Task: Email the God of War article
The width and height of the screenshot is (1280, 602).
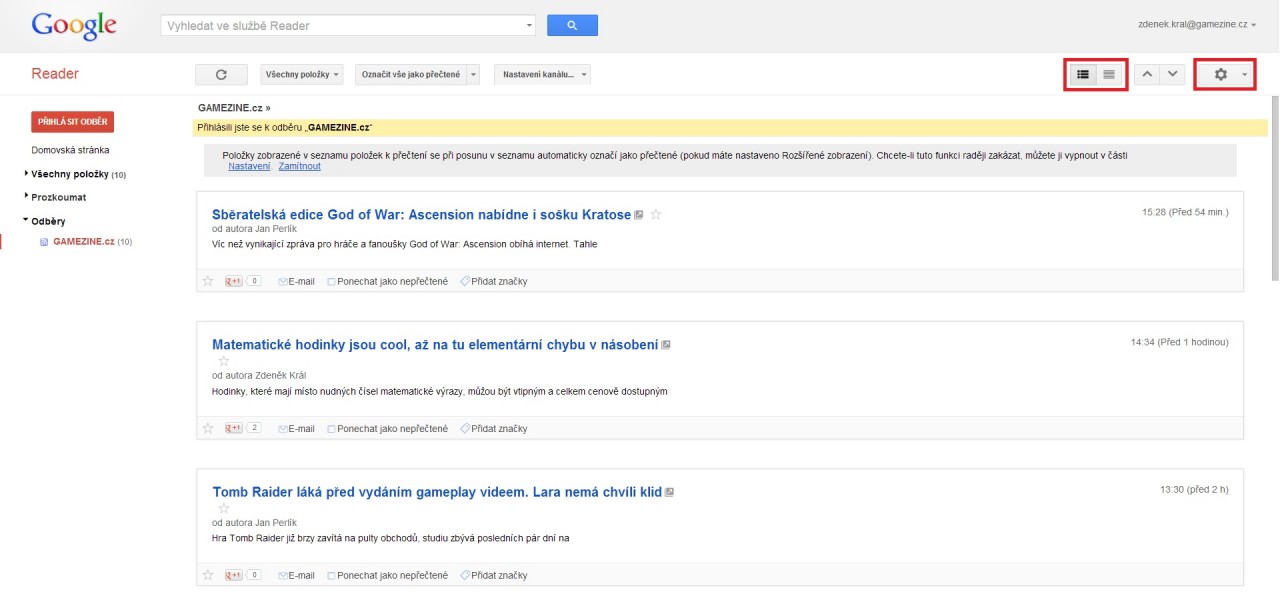Action: [296, 281]
